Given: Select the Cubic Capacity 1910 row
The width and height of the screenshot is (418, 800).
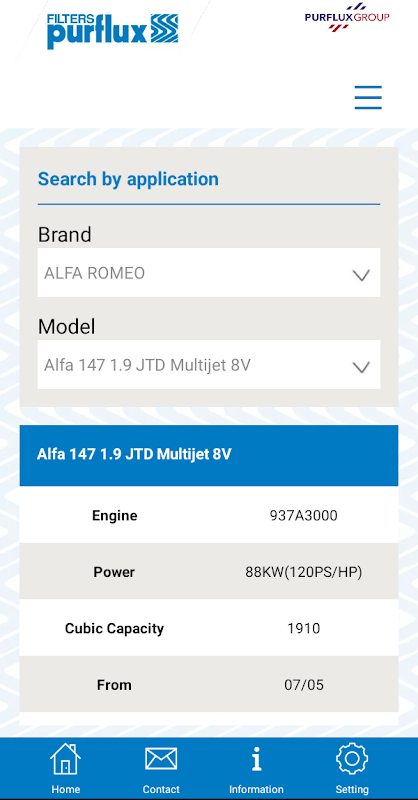Looking at the screenshot, I should pyautogui.click(x=209, y=628).
